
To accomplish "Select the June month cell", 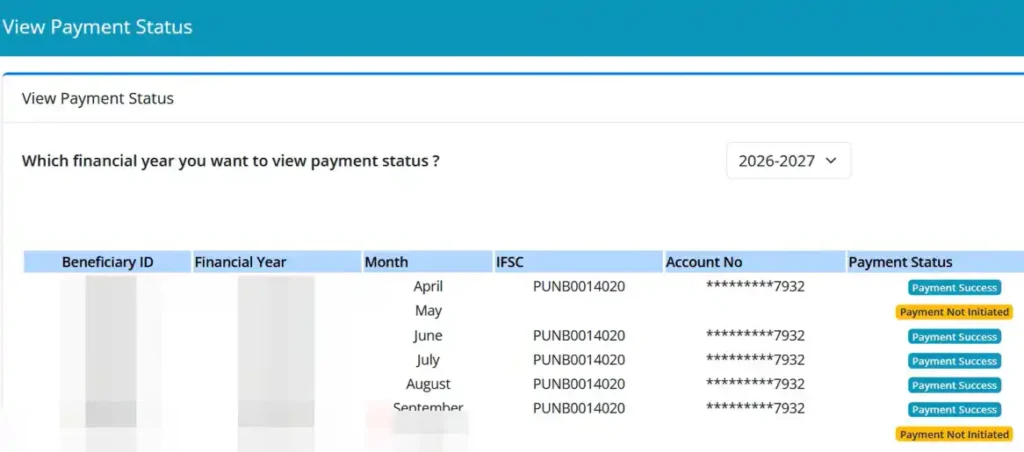I will pyautogui.click(x=428, y=336).
